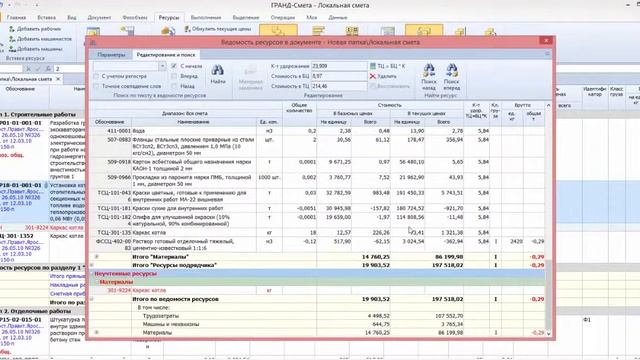The width and height of the screenshot is (640, 360).
Task: Open the Операции ribbon tab
Action: [x=282, y=18]
